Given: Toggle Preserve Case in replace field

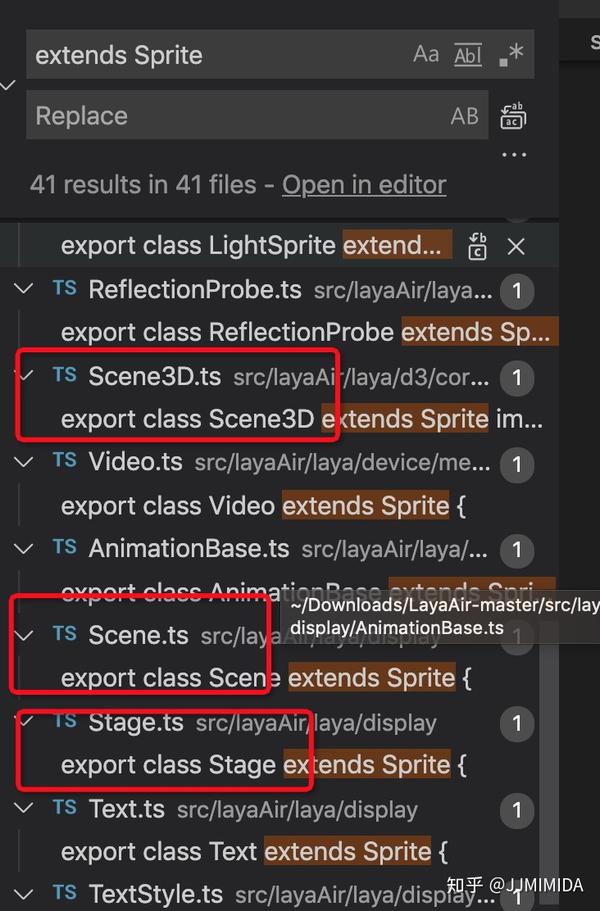Looking at the screenshot, I should (x=464, y=116).
